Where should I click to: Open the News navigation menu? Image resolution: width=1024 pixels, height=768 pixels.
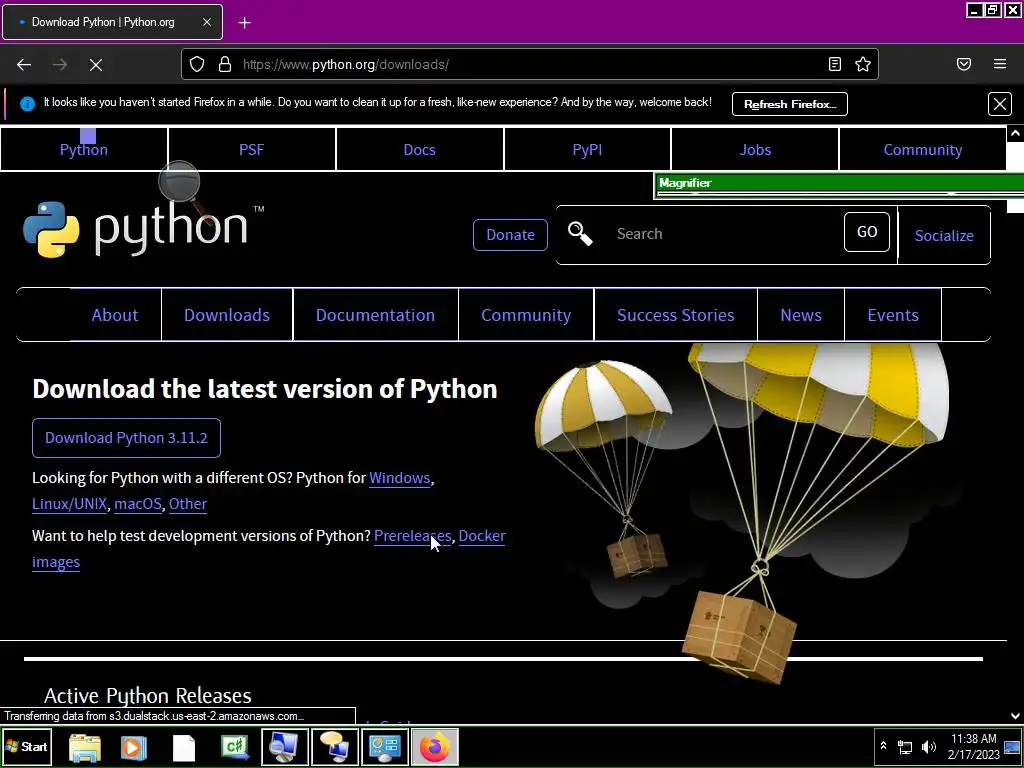pos(801,315)
